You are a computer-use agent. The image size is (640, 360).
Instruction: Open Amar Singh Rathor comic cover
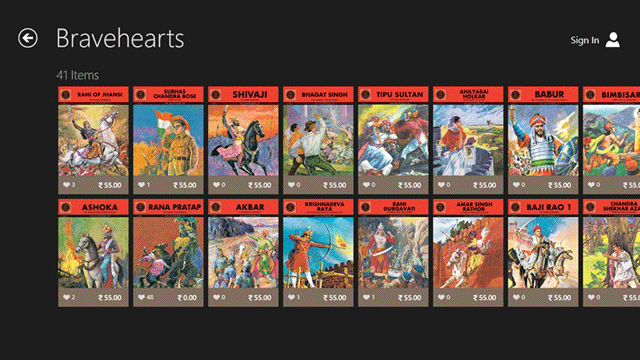[468, 253]
